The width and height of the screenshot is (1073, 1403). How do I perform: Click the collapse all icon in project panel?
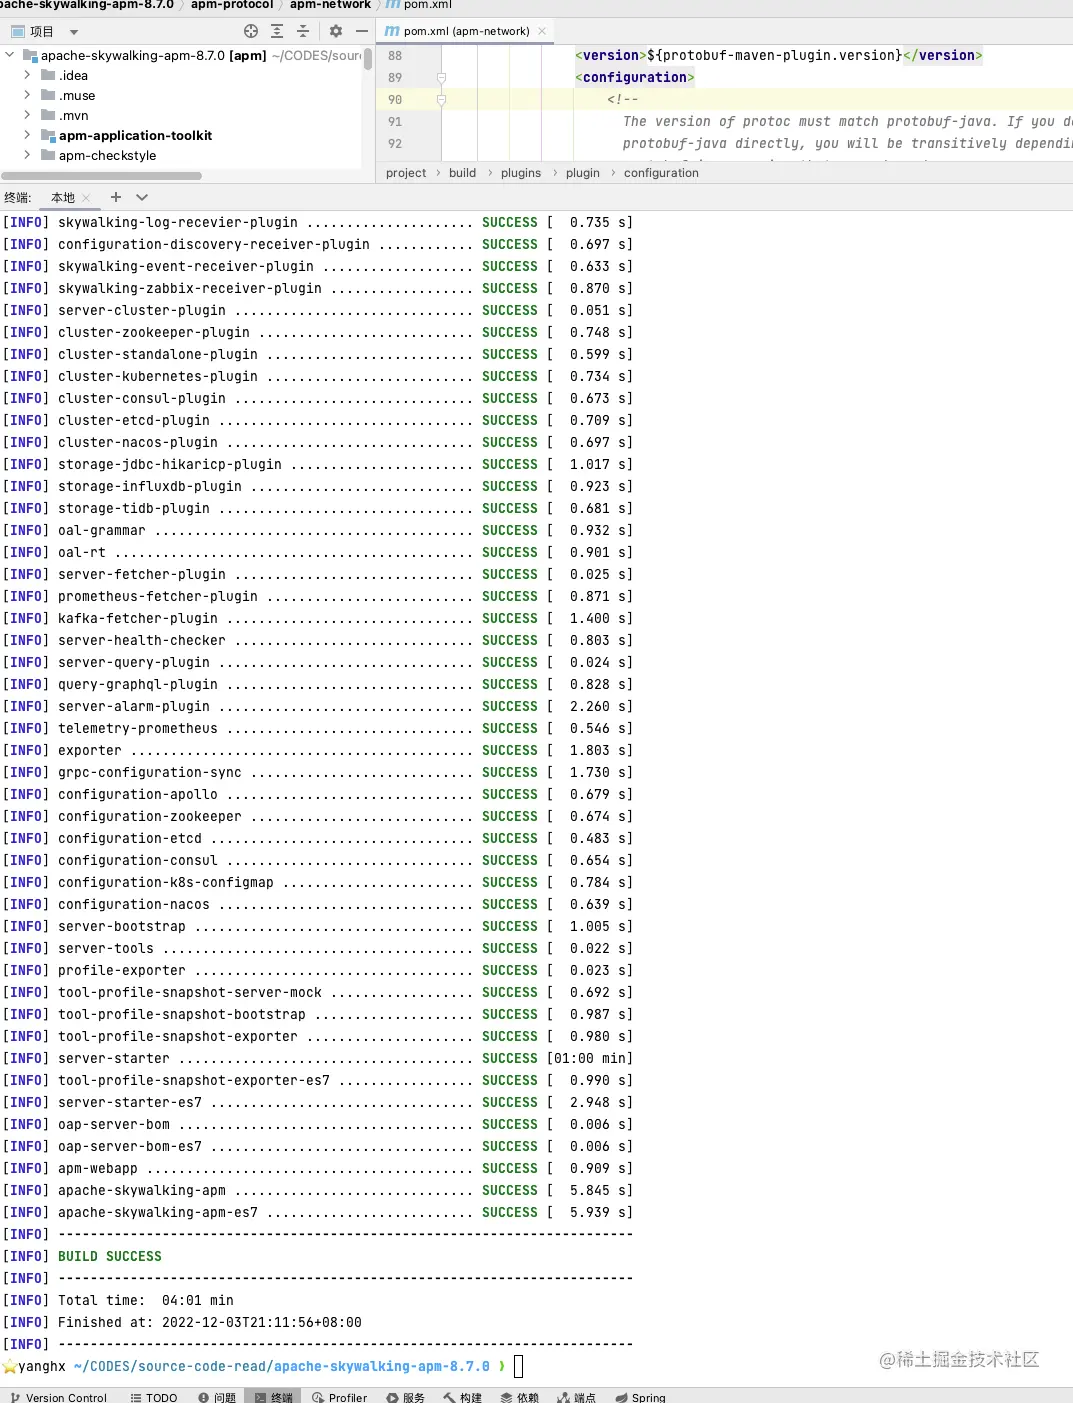click(303, 31)
